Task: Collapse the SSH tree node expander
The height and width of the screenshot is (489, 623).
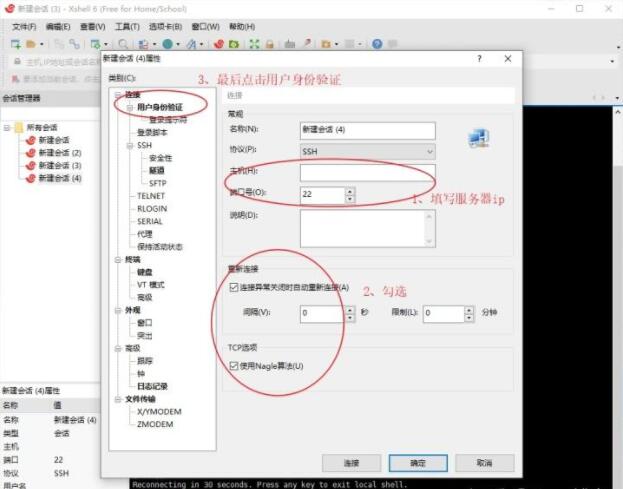Action: point(130,145)
